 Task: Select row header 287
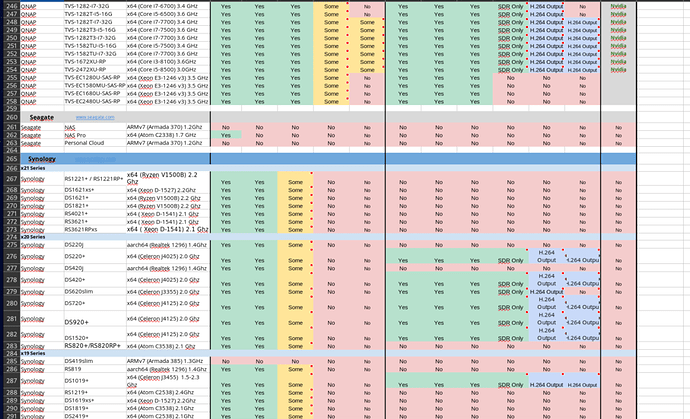(11, 381)
